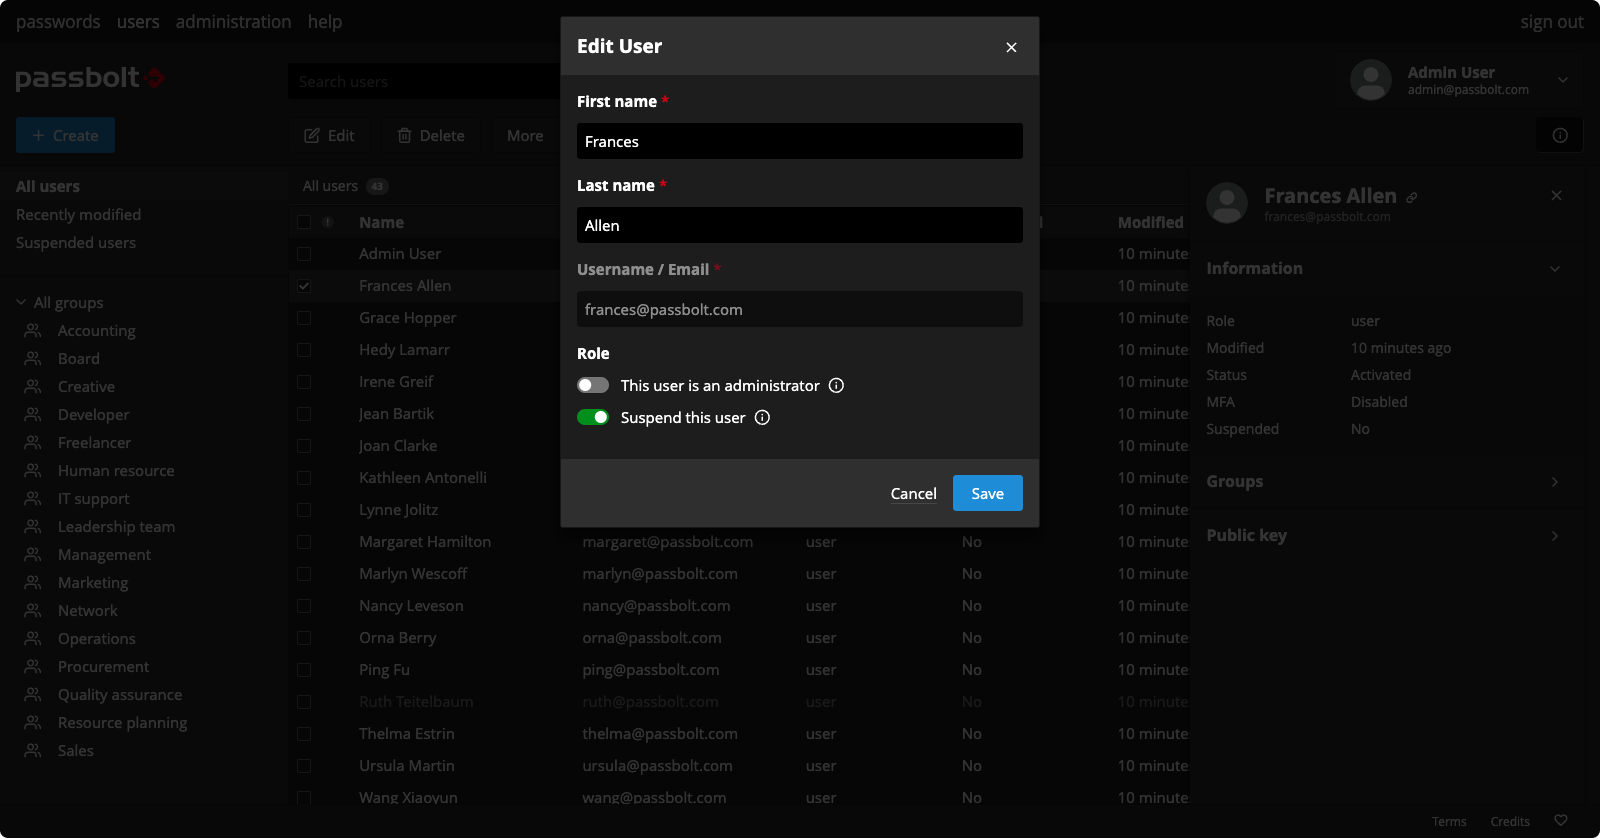The image size is (1600, 838).
Task: Open the Admin User profile dropdown arrow
Action: point(1563,80)
